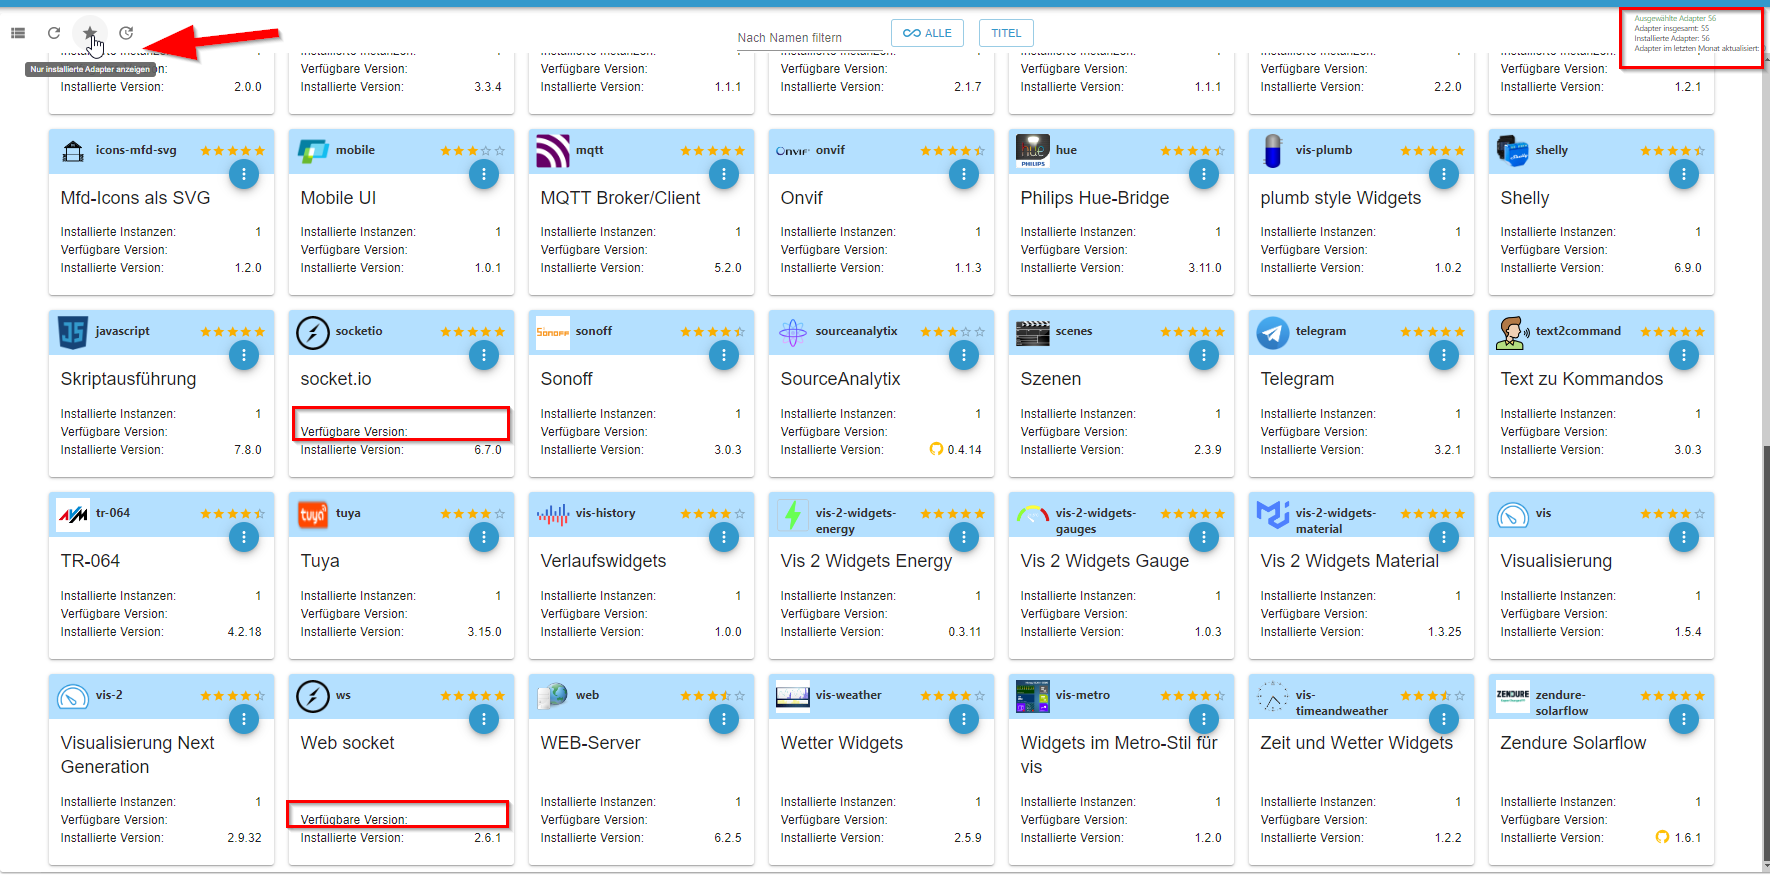The height and width of the screenshot is (876, 1770).
Task: Open the Vis 2 Widgets Material menu
Action: (1444, 537)
